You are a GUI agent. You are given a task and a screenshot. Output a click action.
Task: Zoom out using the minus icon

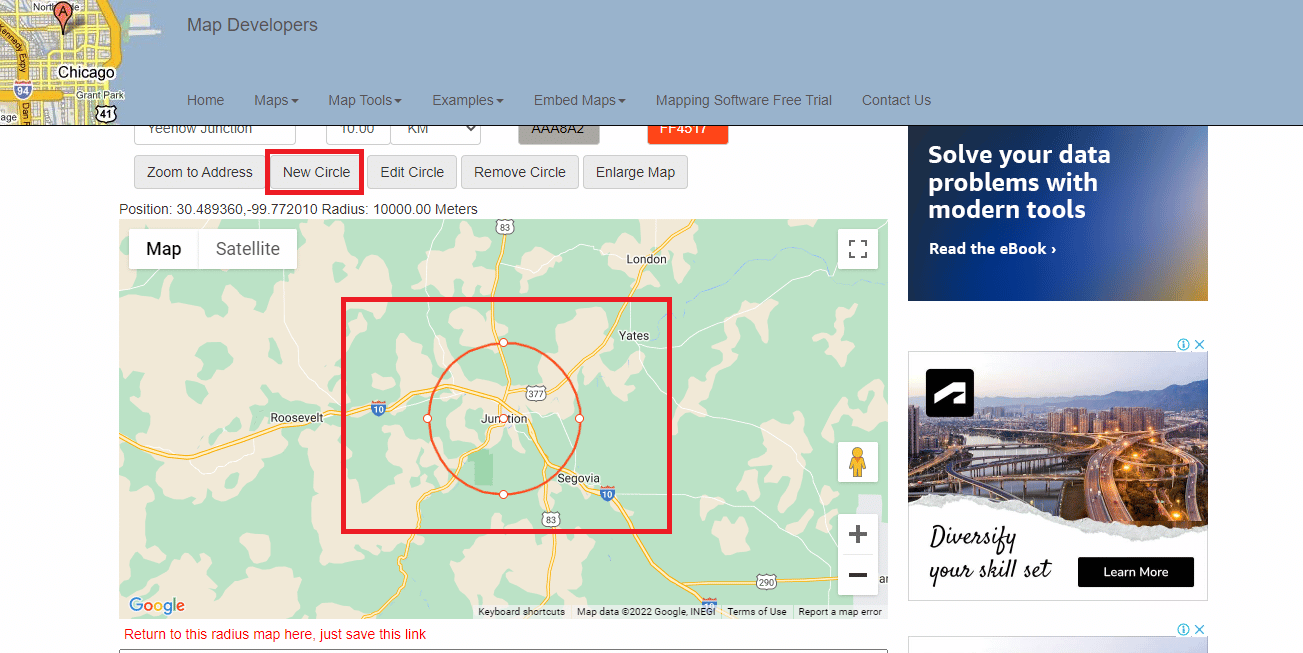(857, 575)
